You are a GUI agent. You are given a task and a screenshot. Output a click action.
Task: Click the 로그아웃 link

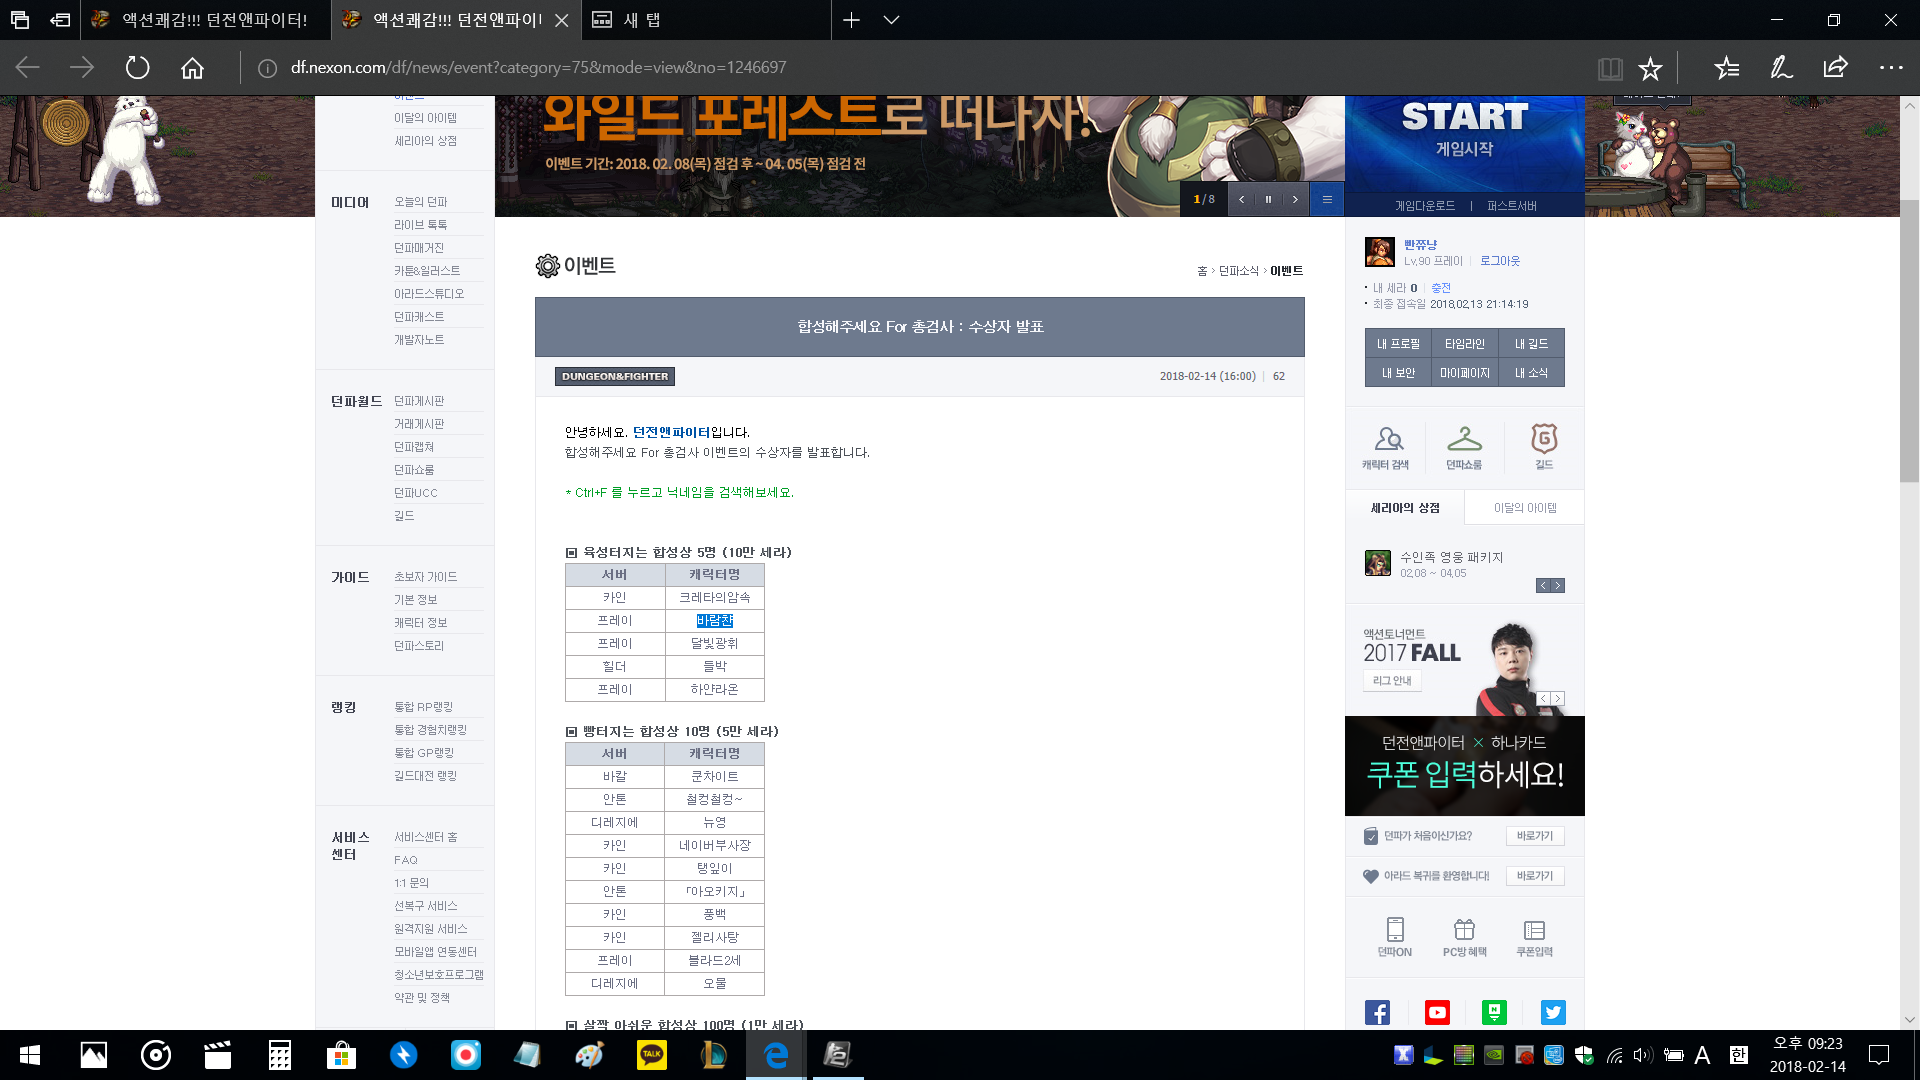click(1499, 261)
